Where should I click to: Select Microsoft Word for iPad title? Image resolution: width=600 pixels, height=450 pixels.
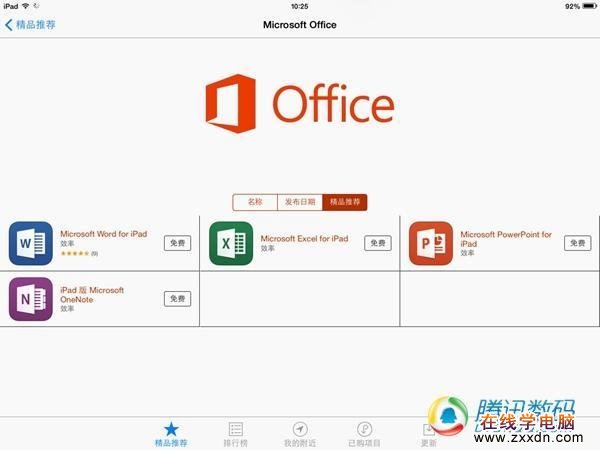click(x=104, y=234)
